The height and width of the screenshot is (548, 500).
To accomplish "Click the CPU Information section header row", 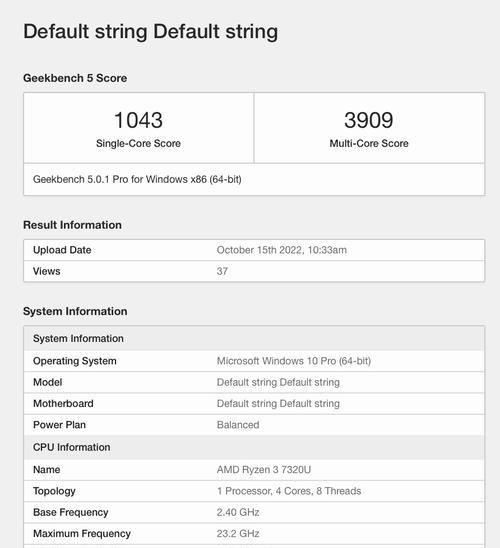I will 254,447.
